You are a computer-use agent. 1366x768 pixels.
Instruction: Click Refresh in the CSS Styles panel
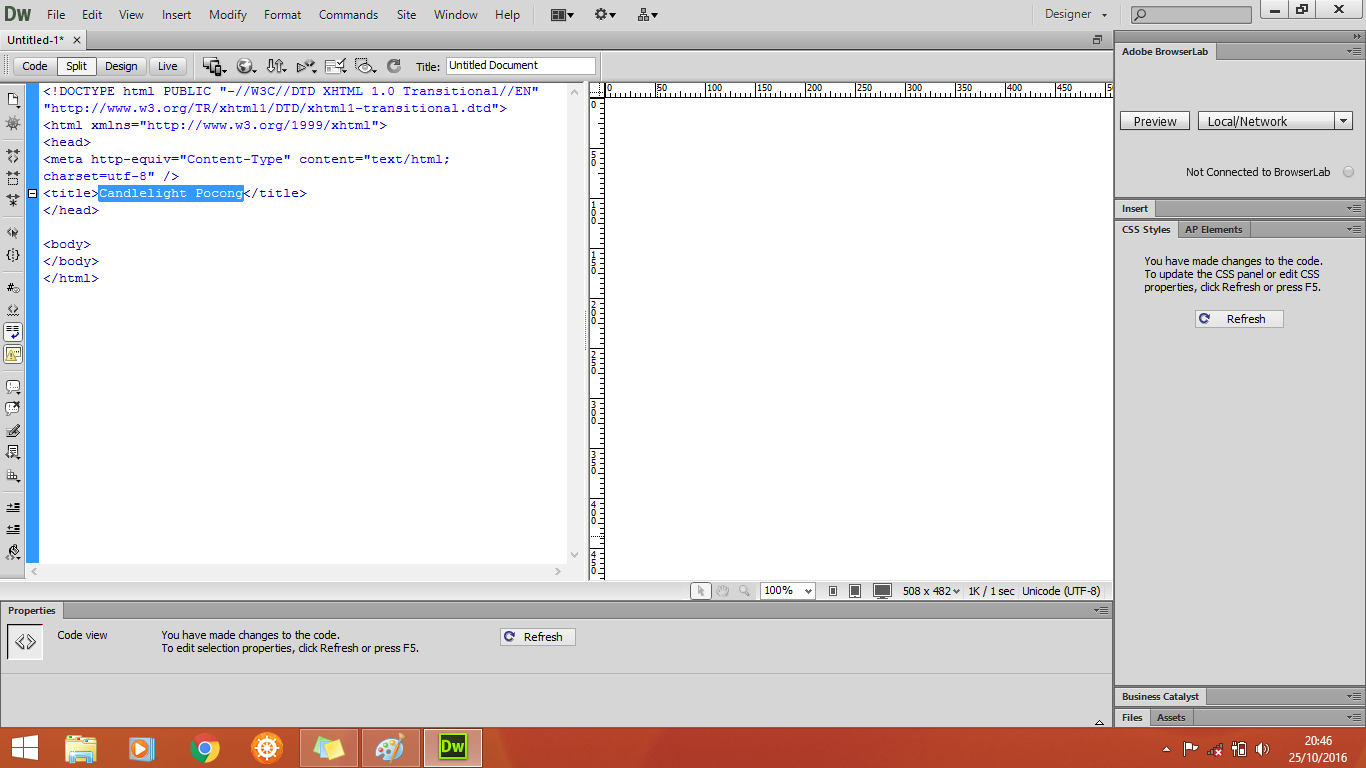(x=1239, y=318)
